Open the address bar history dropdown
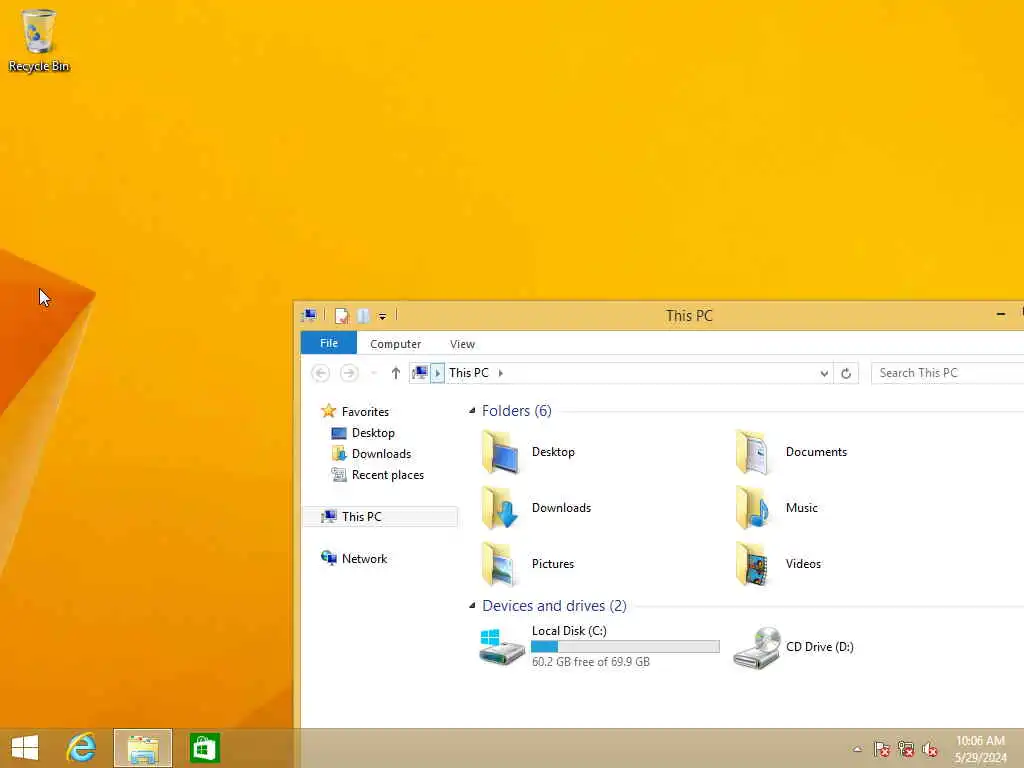 click(824, 374)
